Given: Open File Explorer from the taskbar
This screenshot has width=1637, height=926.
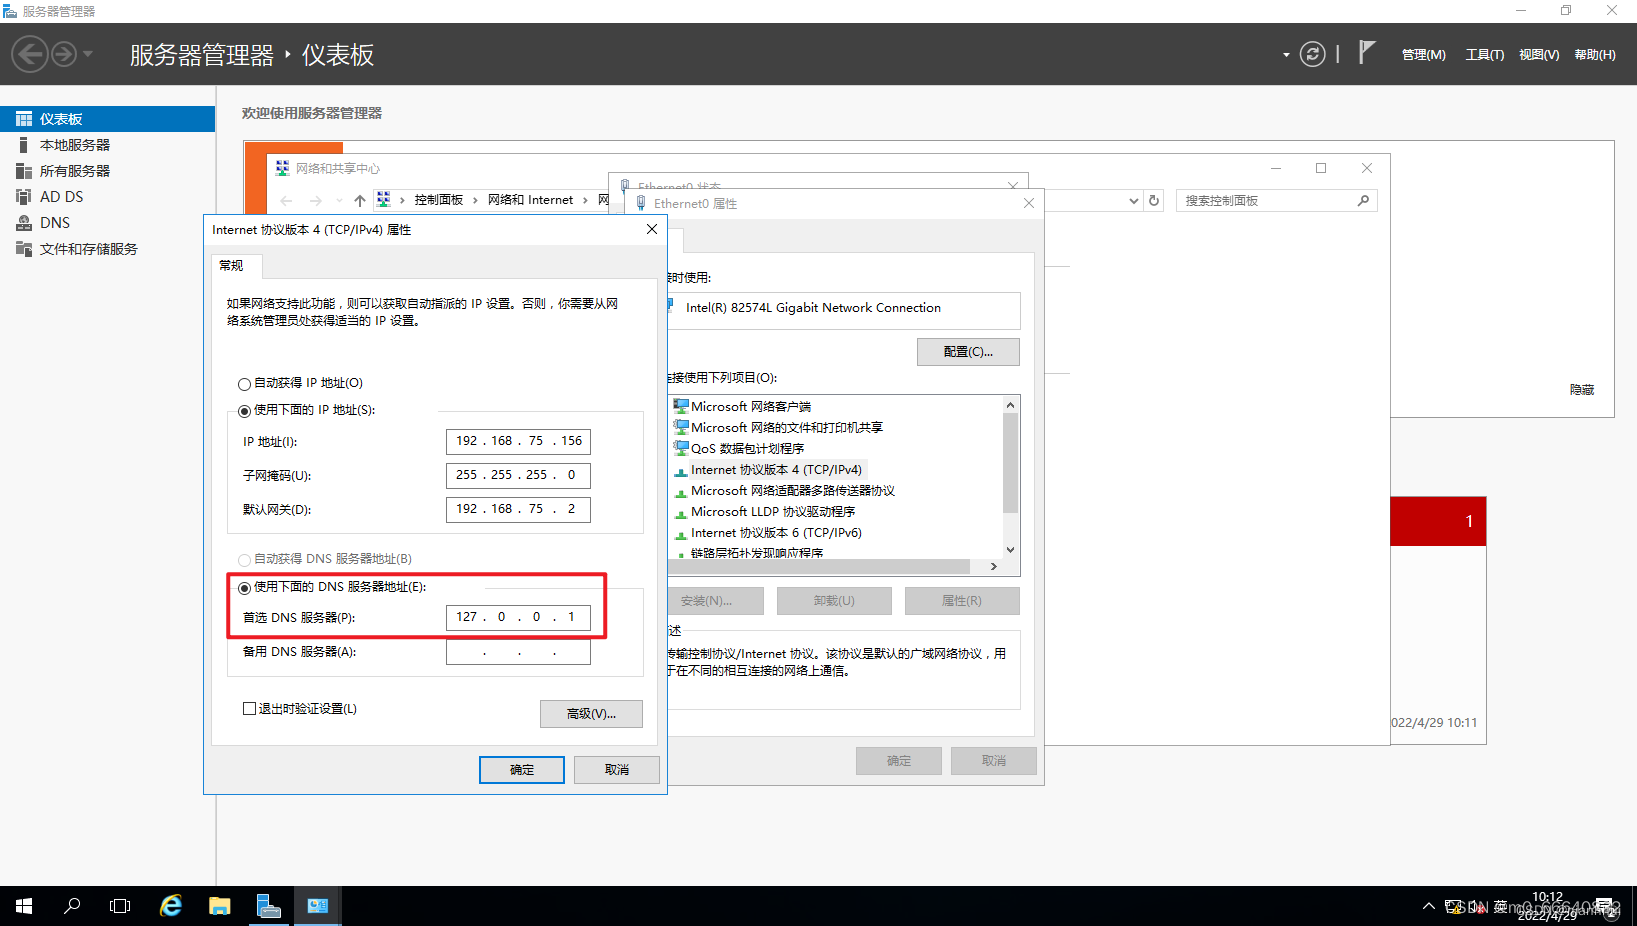Looking at the screenshot, I should (220, 906).
